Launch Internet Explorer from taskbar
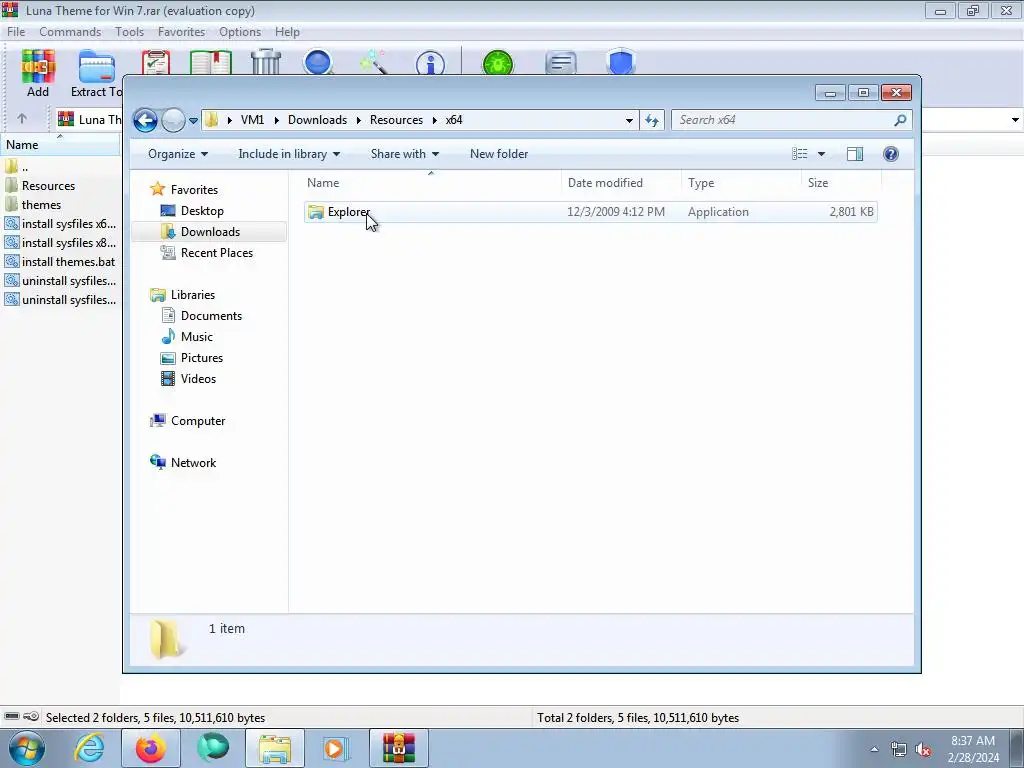The height and width of the screenshot is (768, 1024). 89,748
